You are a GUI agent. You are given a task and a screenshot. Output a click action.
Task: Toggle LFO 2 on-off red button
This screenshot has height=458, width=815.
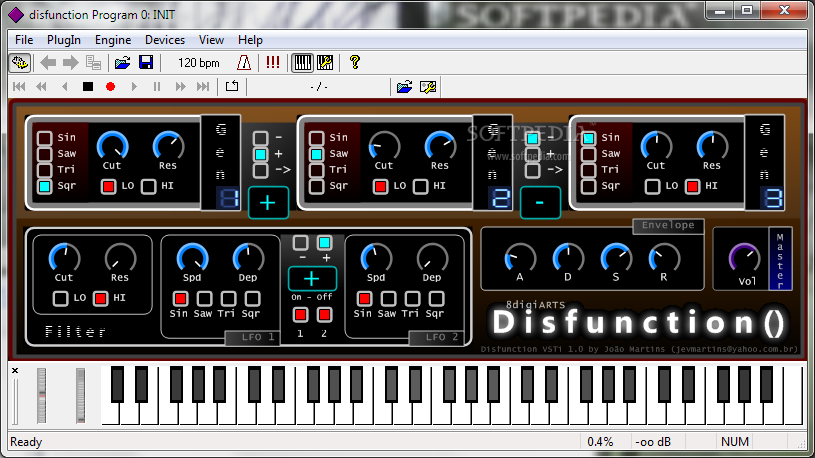pyautogui.click(x=324, y=315)
